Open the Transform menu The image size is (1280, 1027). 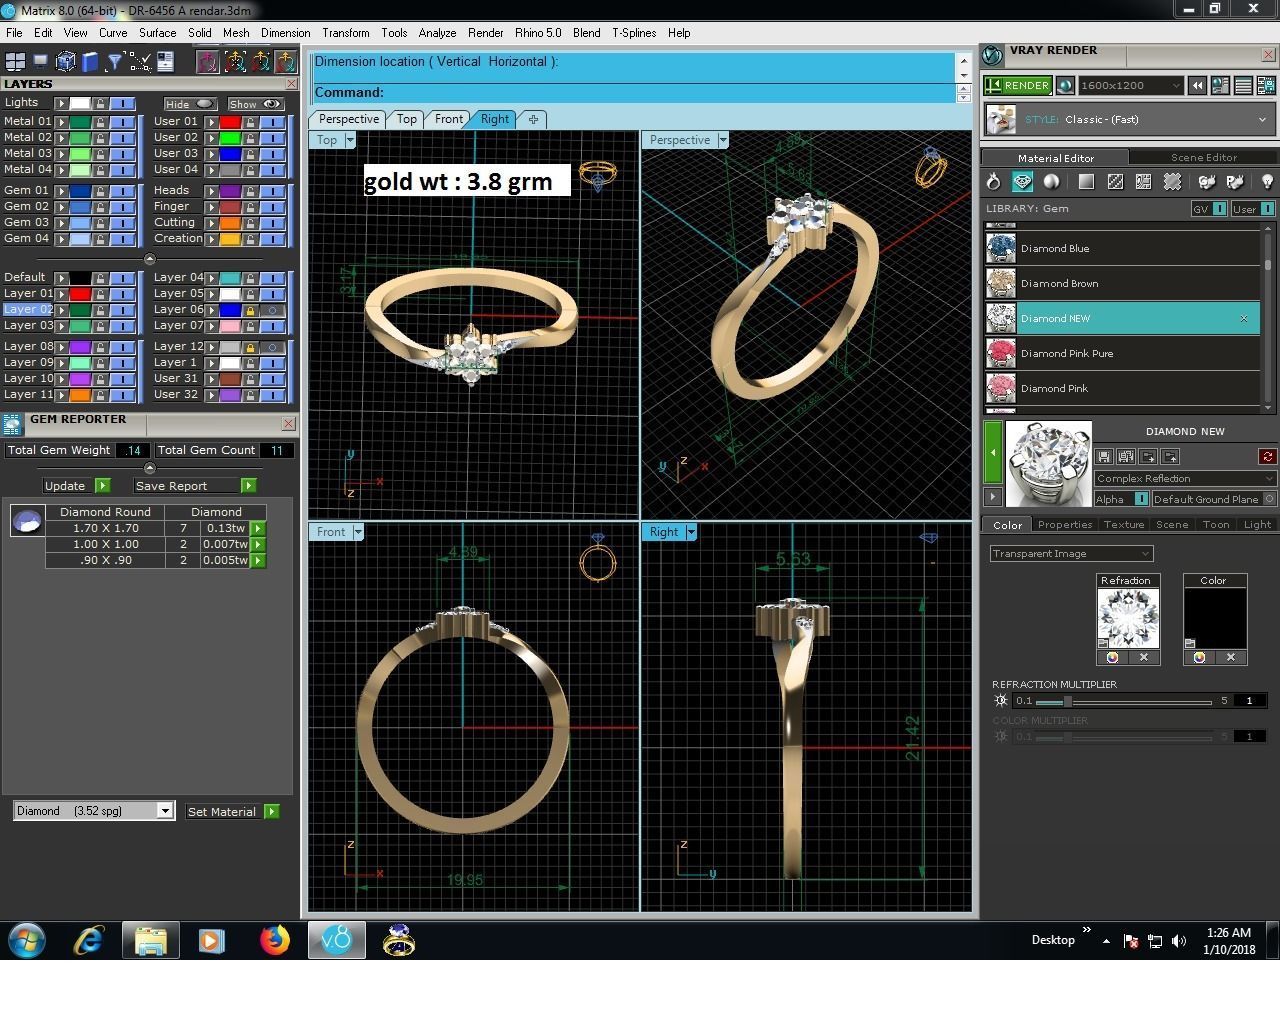coord(346,33)
